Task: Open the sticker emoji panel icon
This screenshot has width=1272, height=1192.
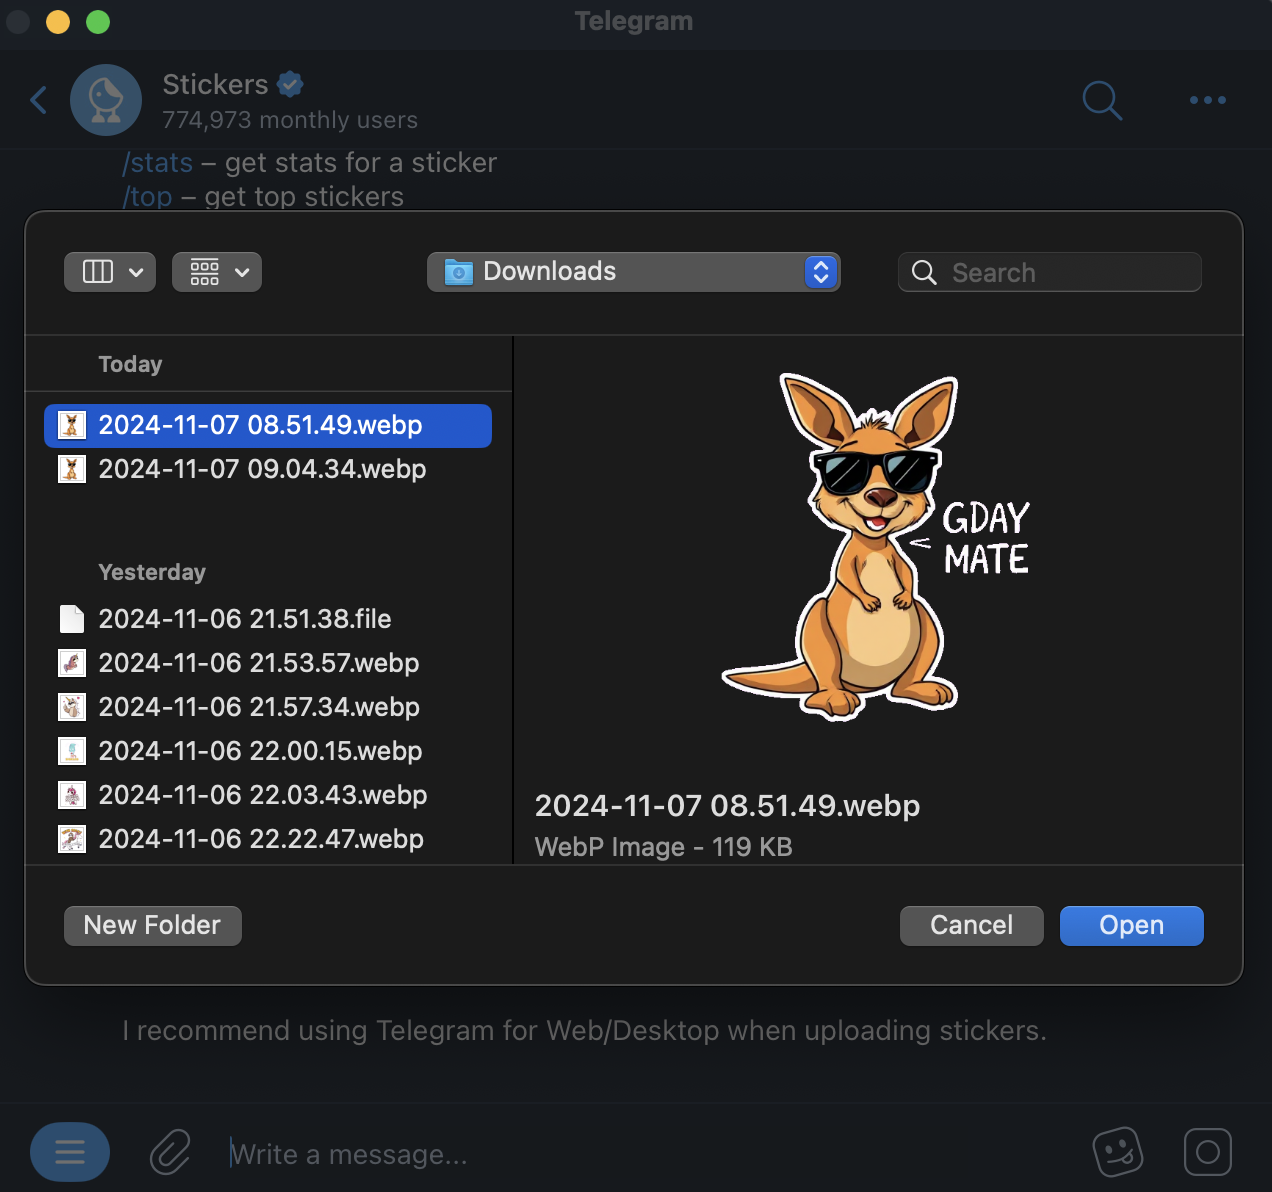Action: click(1117, 1152)
